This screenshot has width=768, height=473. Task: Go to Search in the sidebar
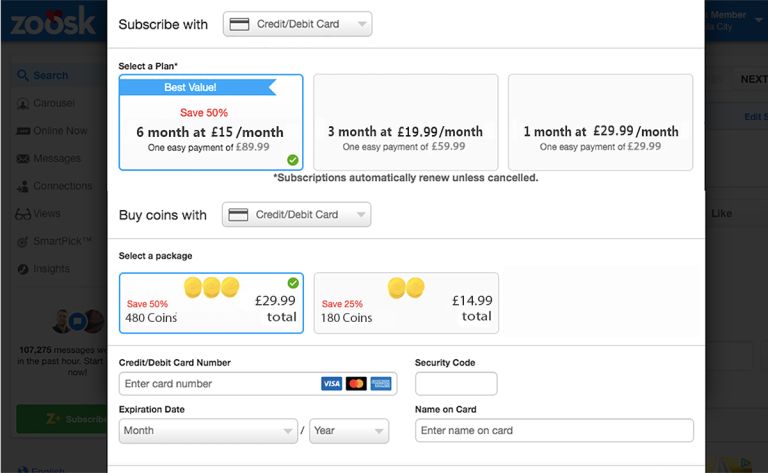50,75
